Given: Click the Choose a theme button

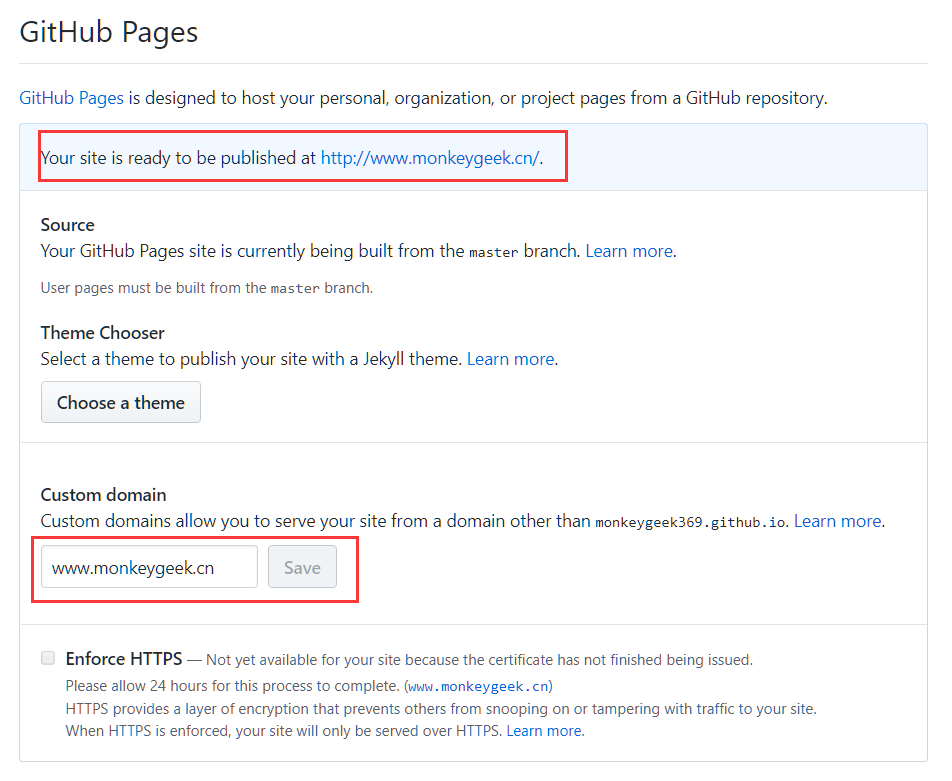Looking at the screenshot, I should 121,402.
